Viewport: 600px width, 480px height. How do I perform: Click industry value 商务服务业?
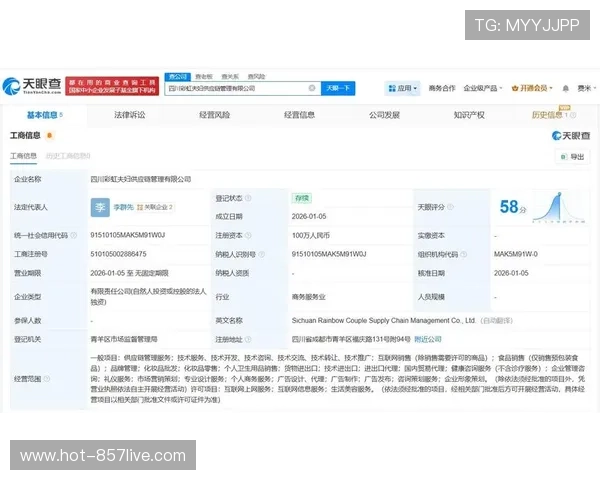(308, 297)
